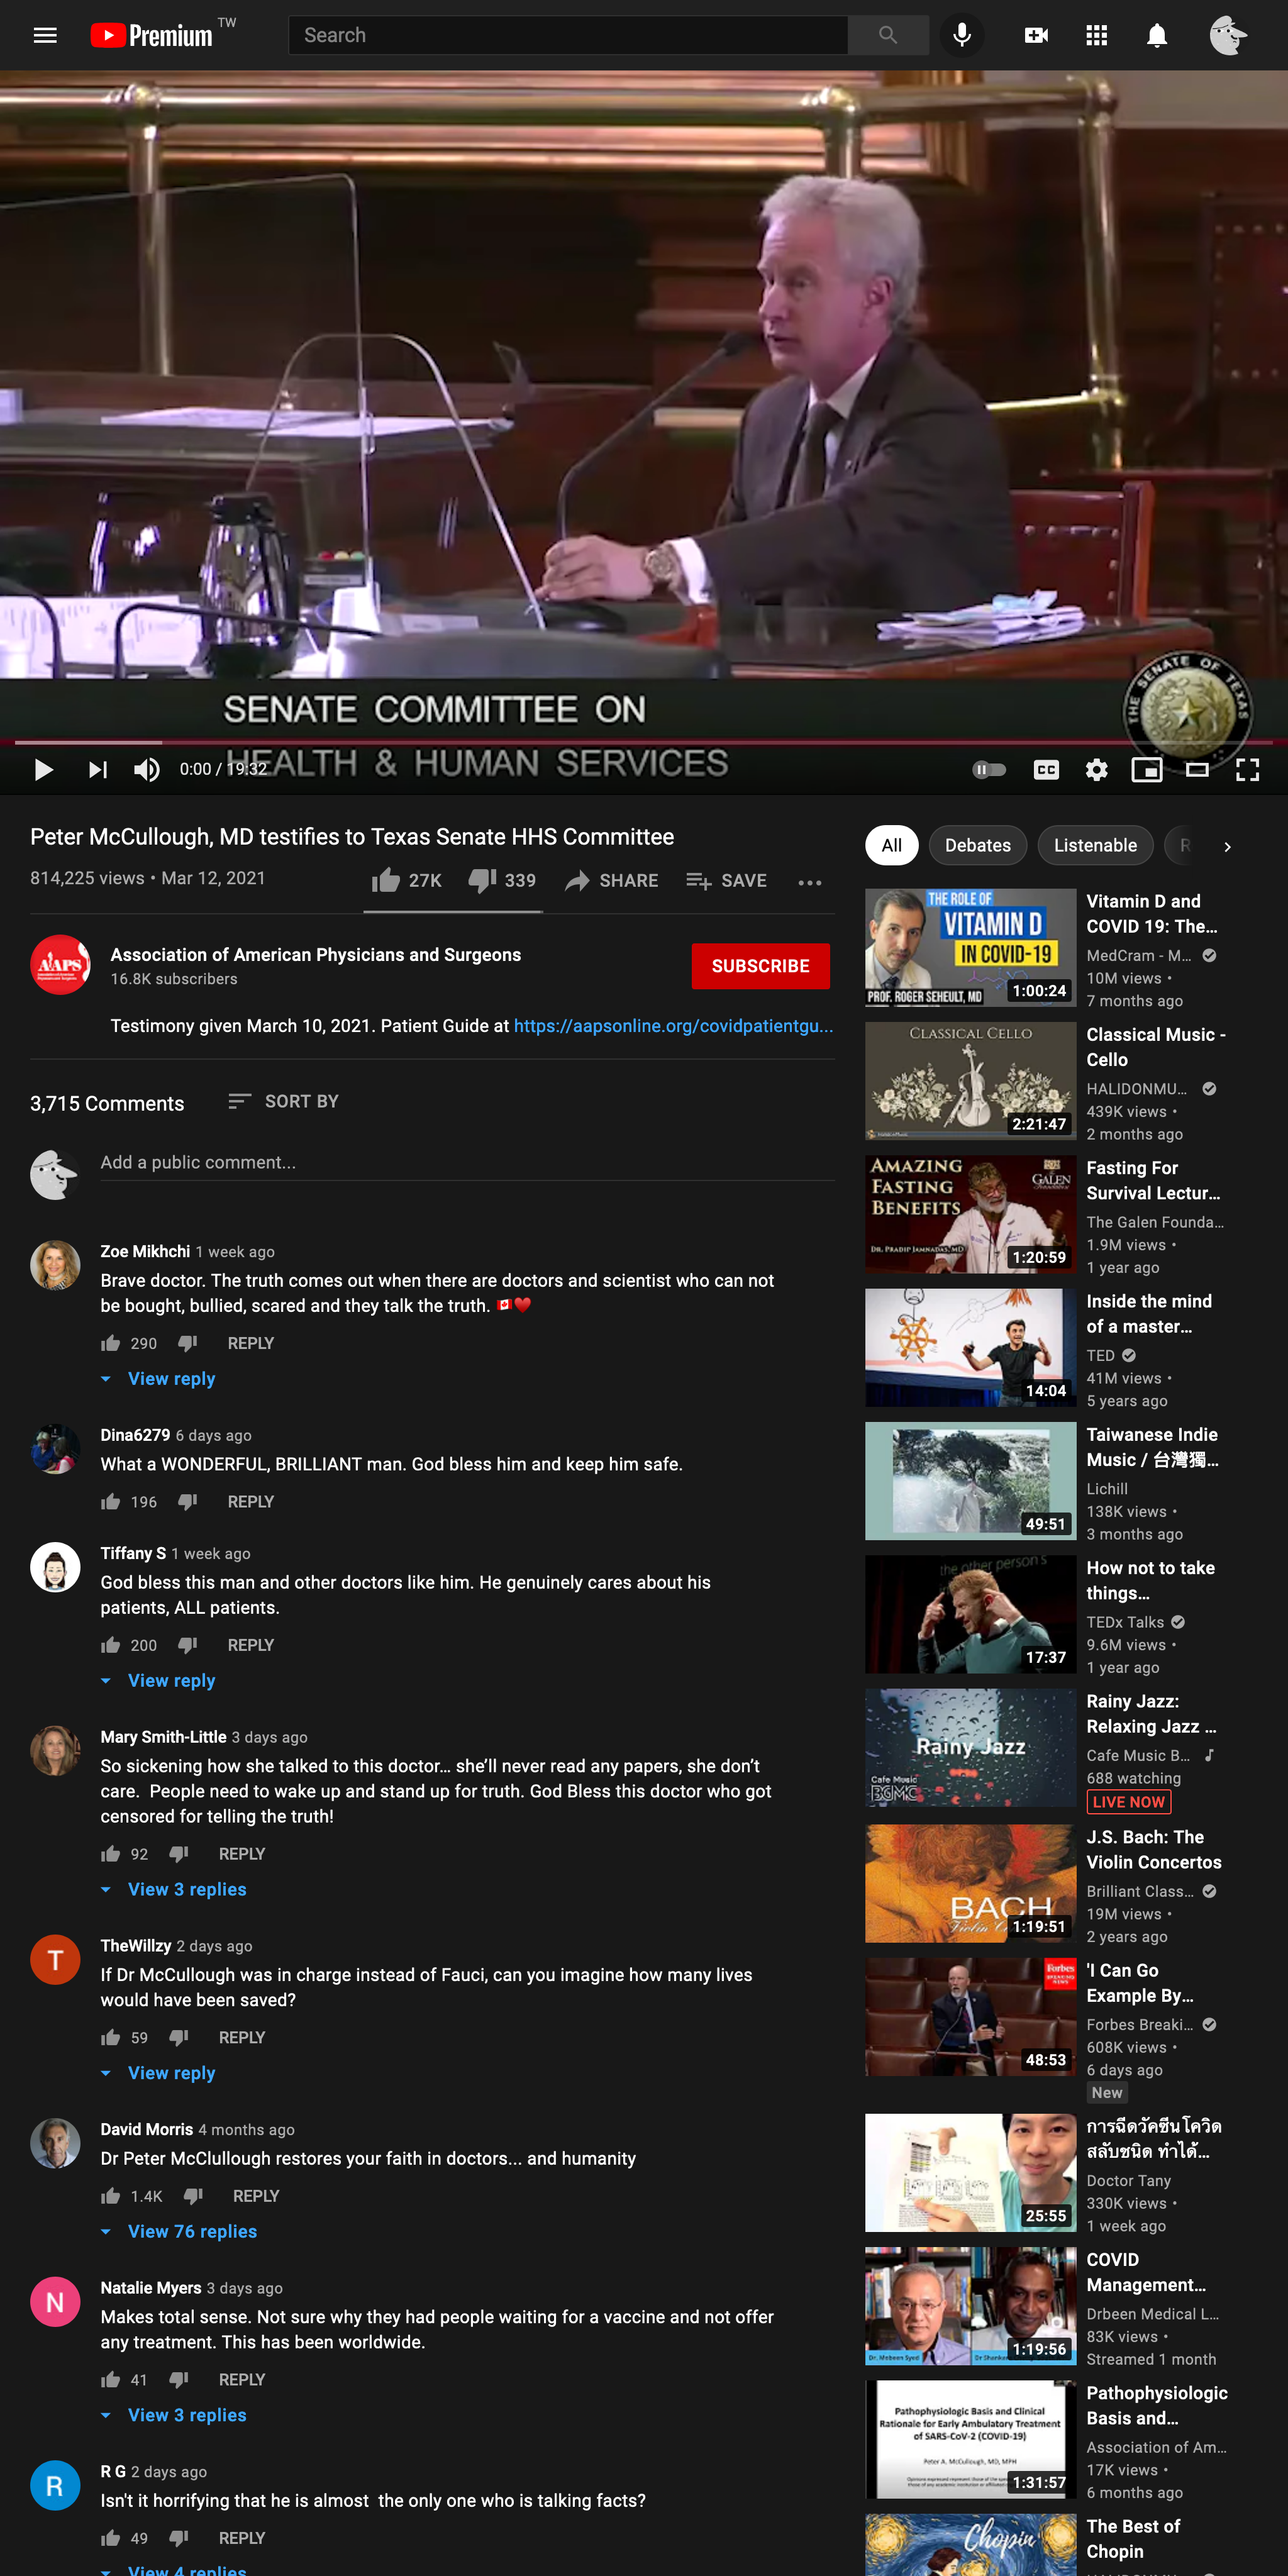Open the YouTube apps grid icon
The image size is (1288, 2576).
[1096, 35]
